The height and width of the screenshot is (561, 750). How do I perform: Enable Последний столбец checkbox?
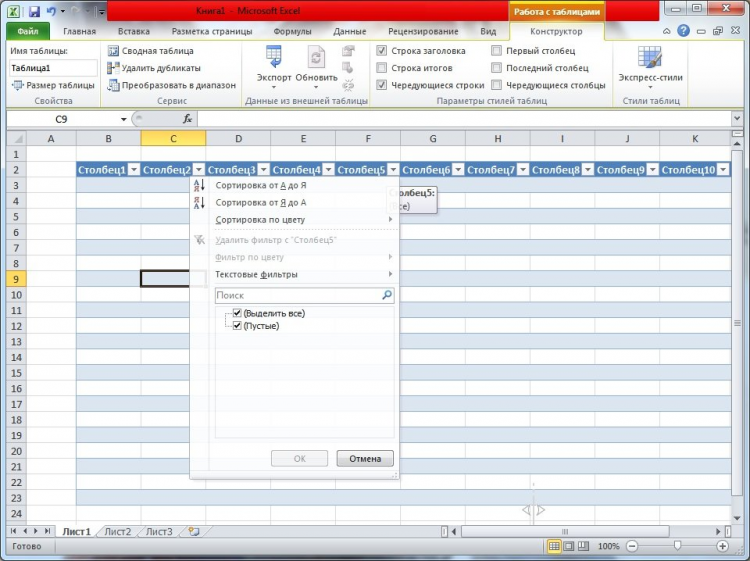coord(496,68)
